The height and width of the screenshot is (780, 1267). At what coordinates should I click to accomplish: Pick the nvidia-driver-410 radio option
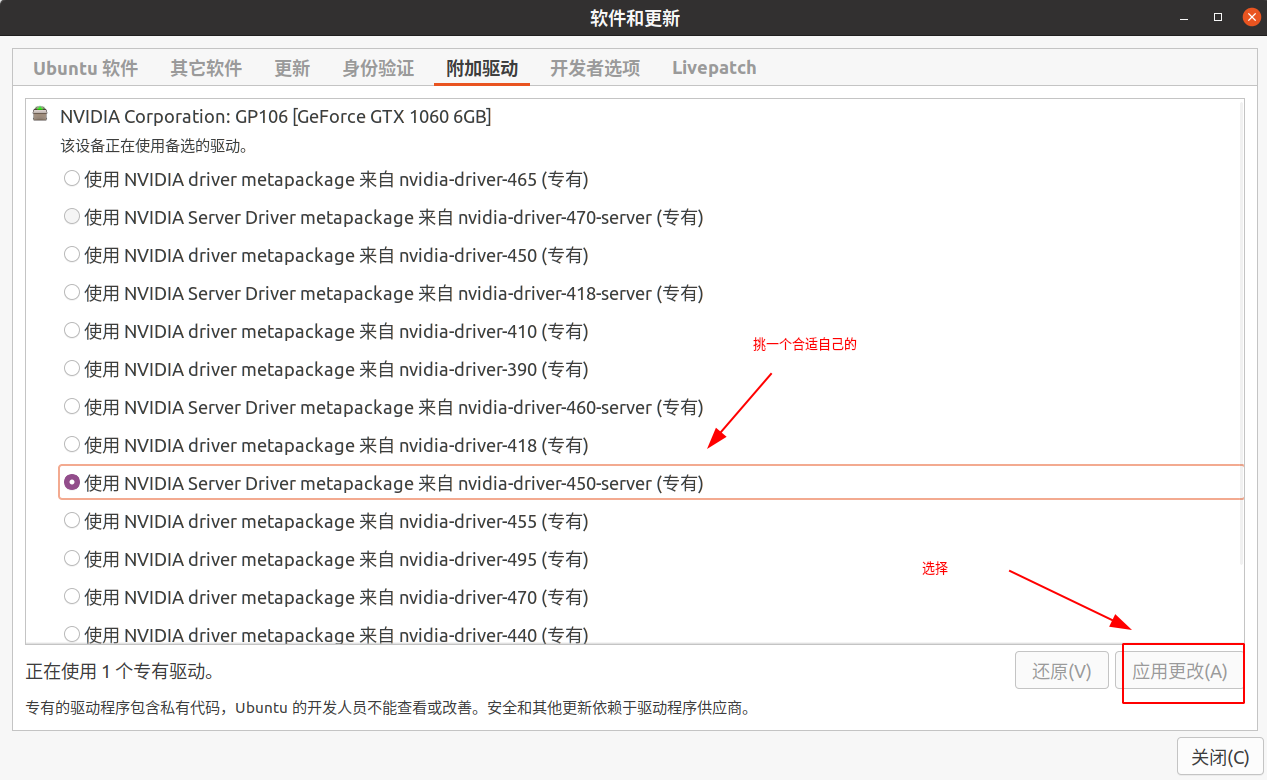pos(72,330)
